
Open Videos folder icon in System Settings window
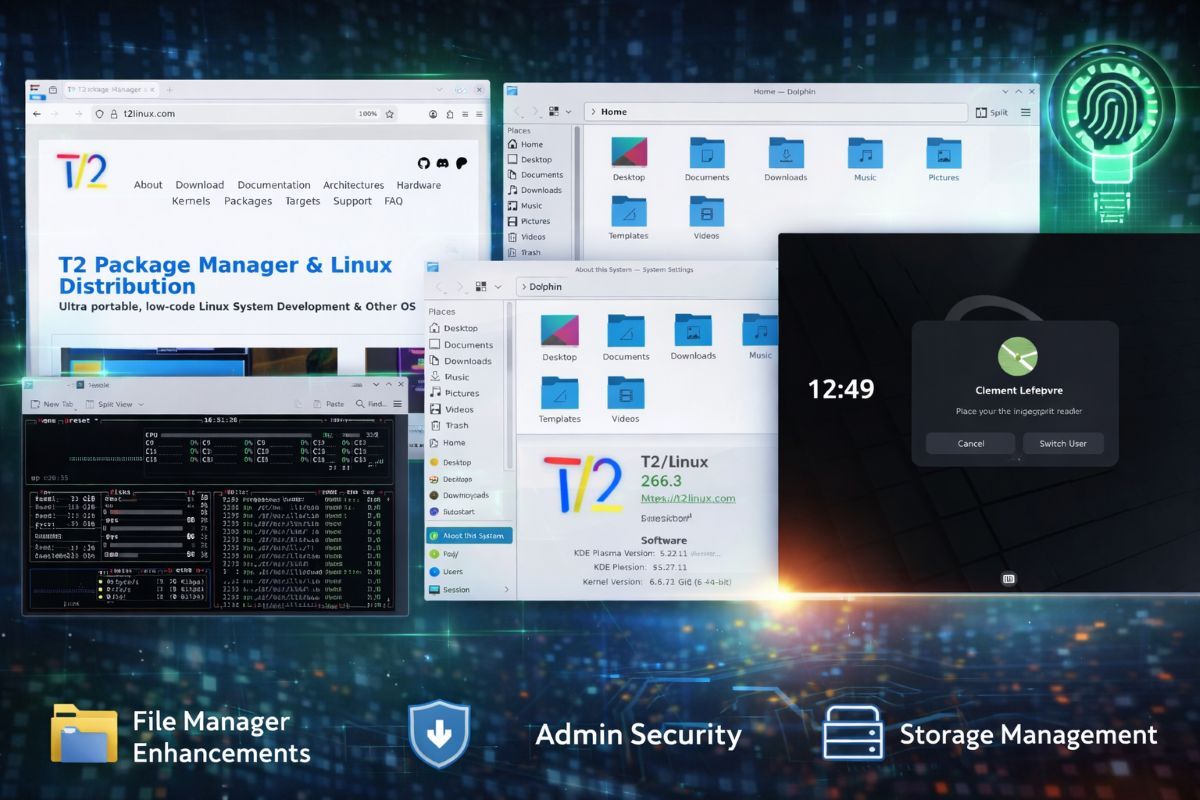point(626,392)
